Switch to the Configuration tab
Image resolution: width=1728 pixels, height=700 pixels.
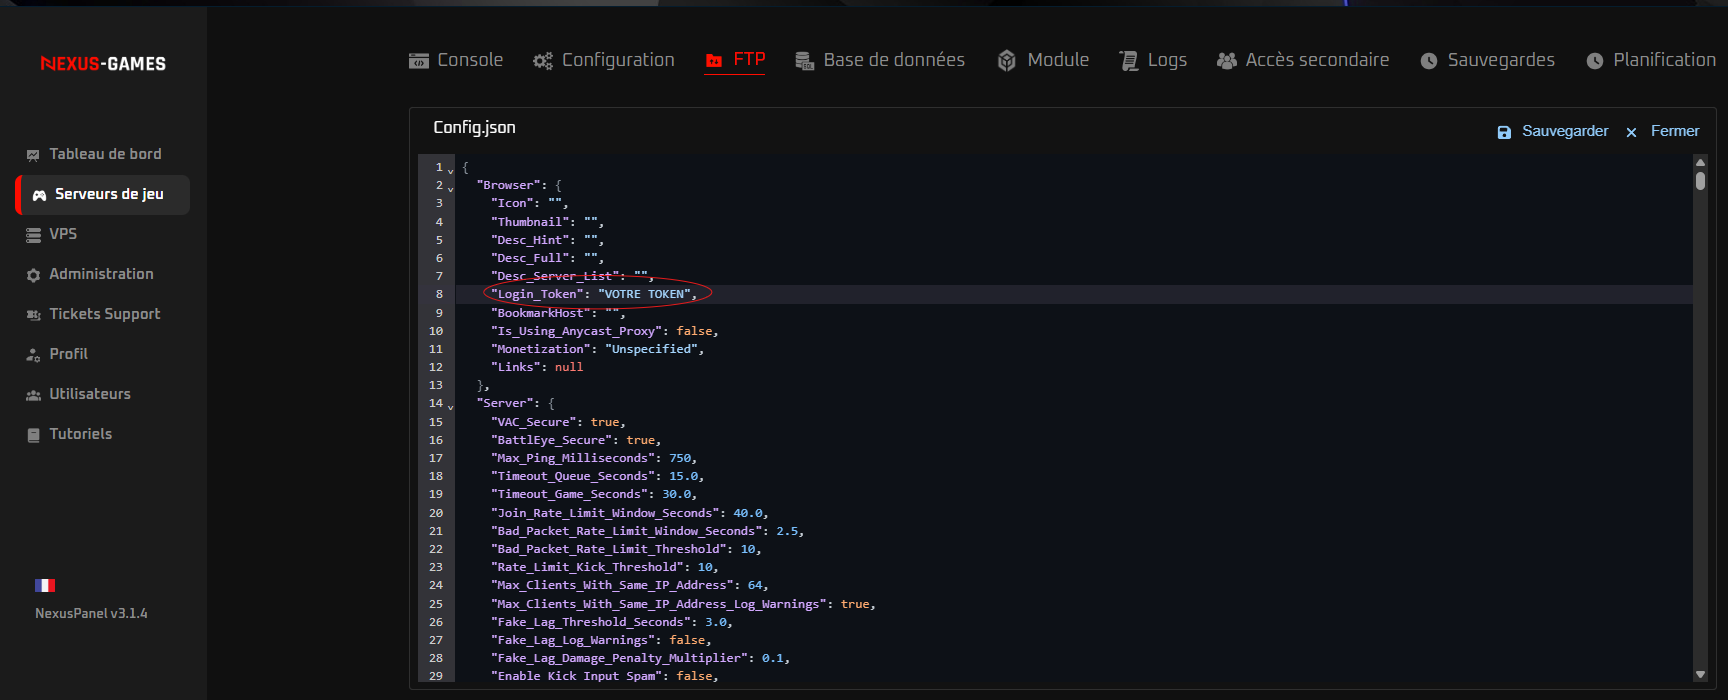tap(604, 60)
